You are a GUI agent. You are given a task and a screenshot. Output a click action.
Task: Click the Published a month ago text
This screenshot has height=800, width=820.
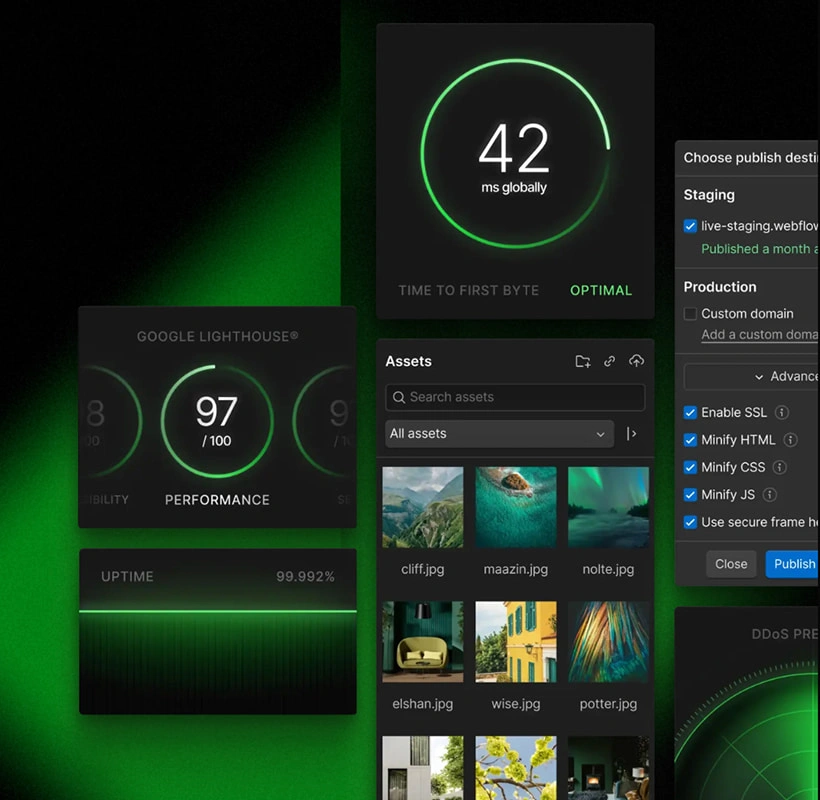[x=760, y=249]
